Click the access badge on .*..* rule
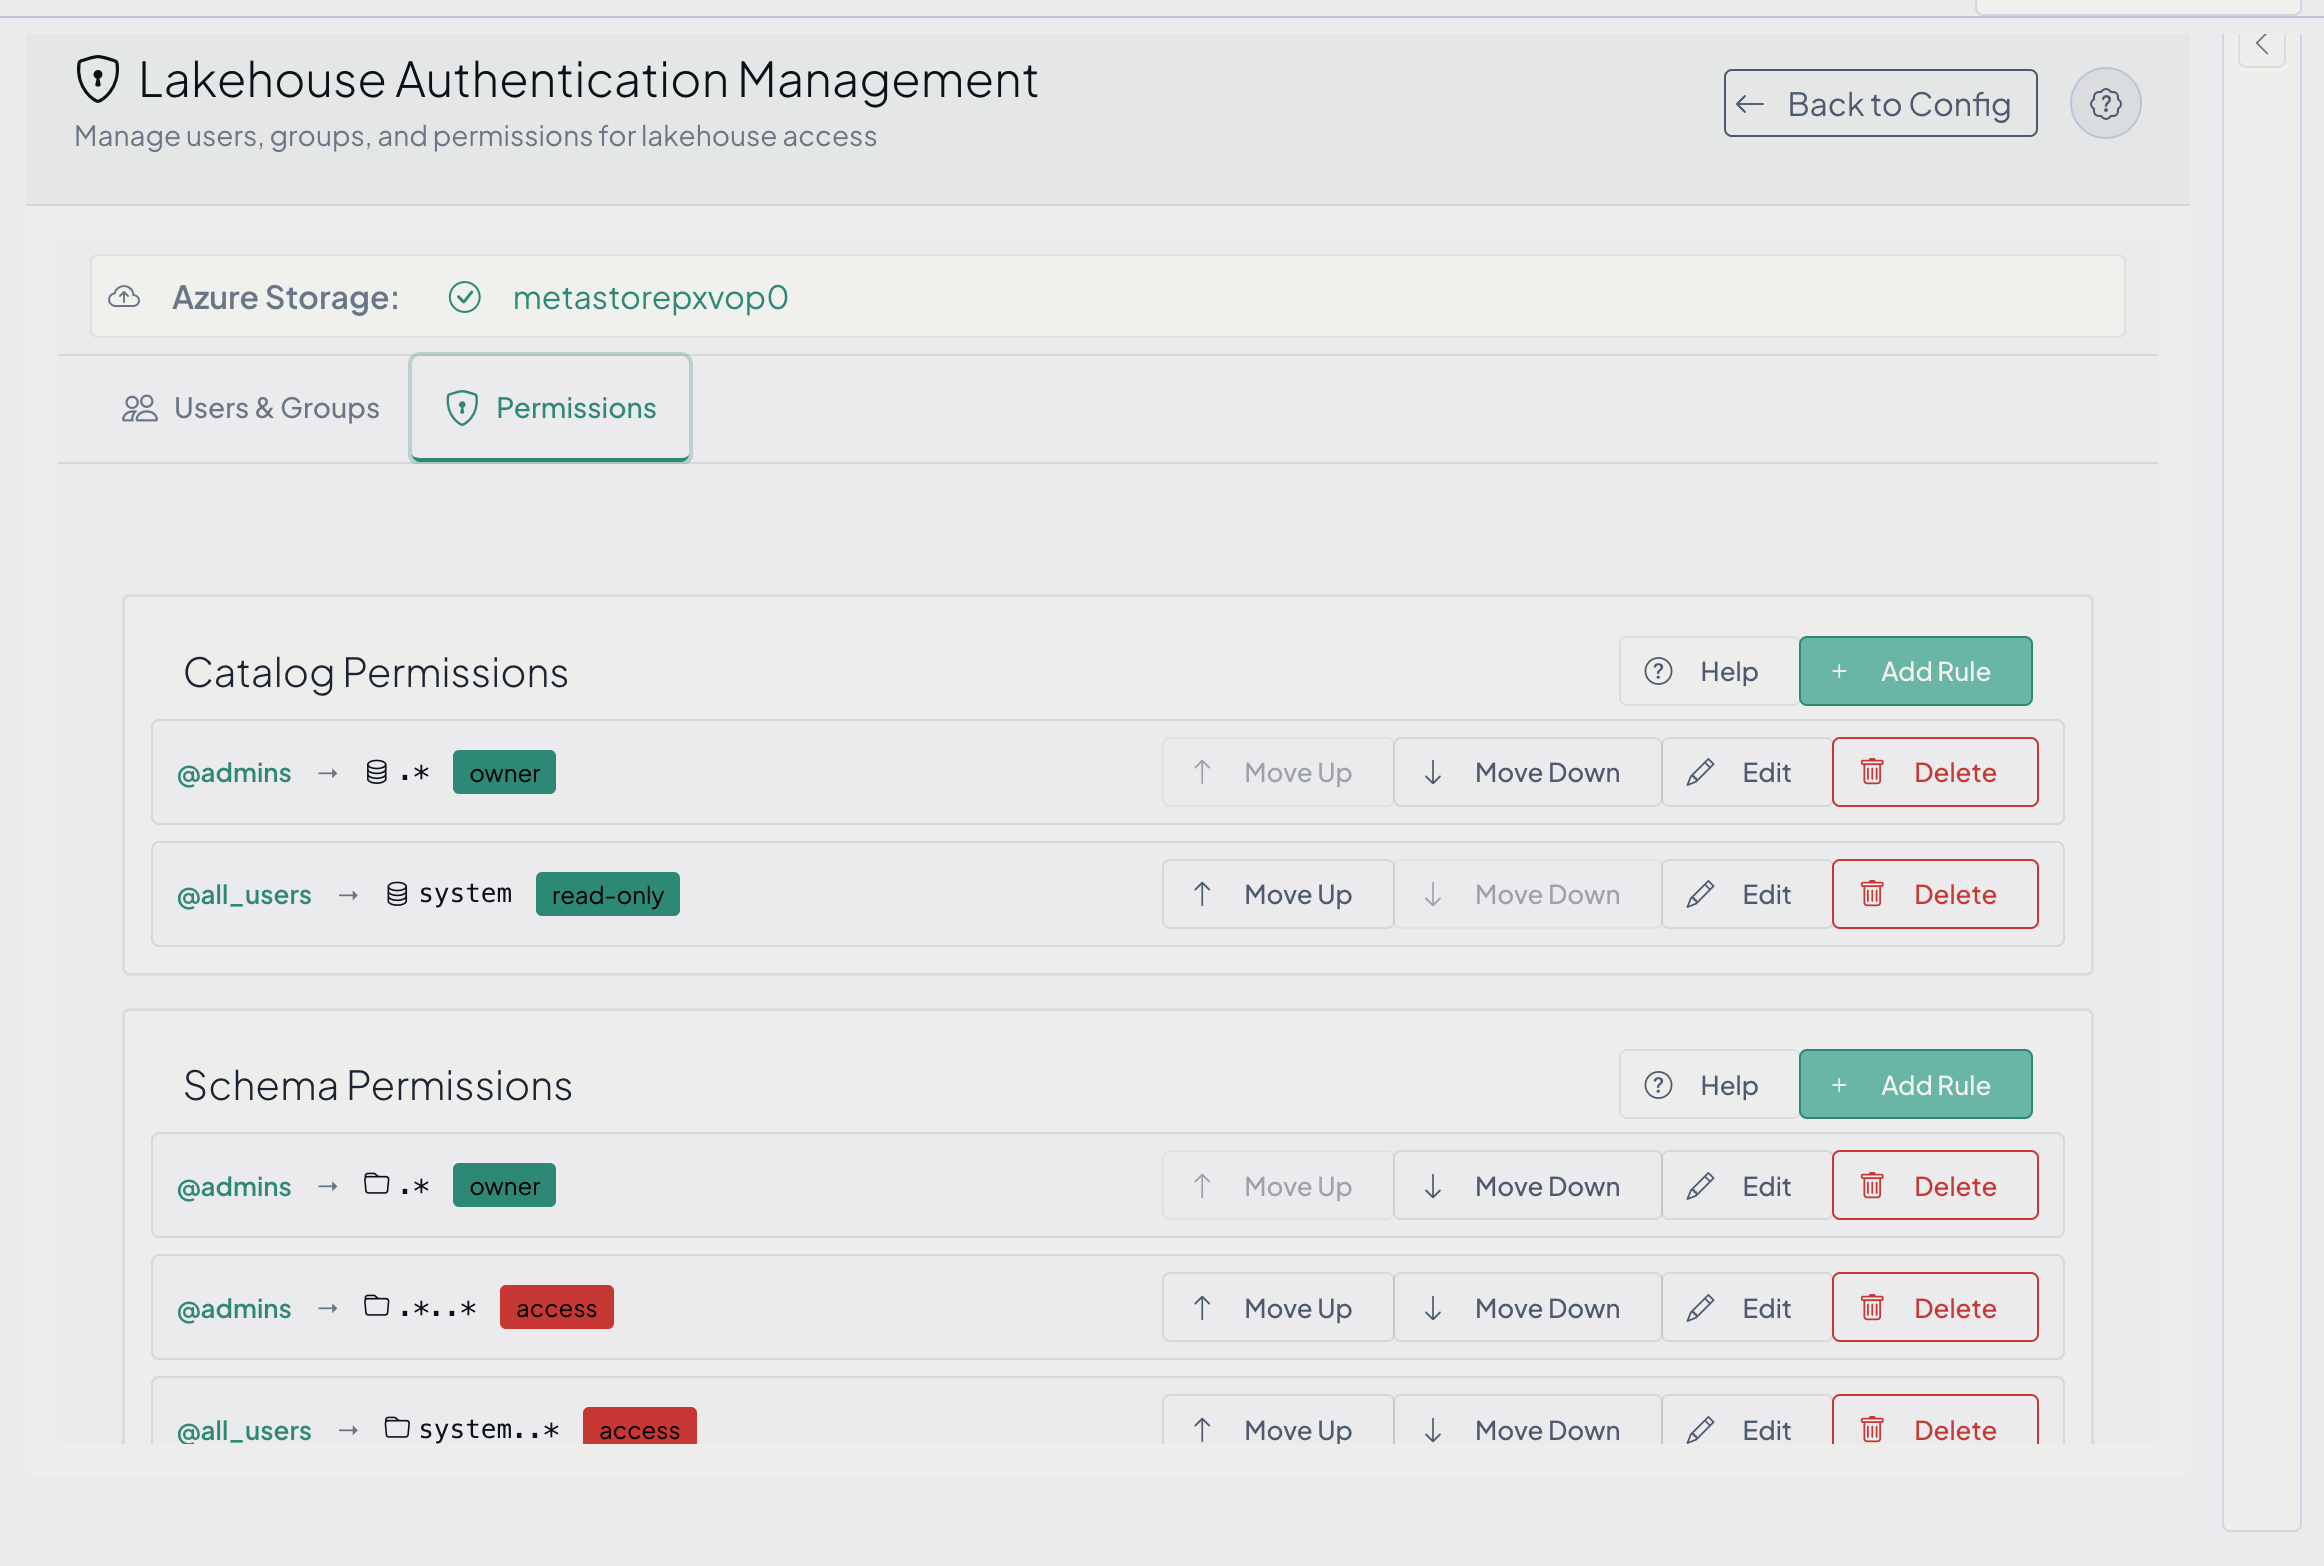 coord(556,1308)
